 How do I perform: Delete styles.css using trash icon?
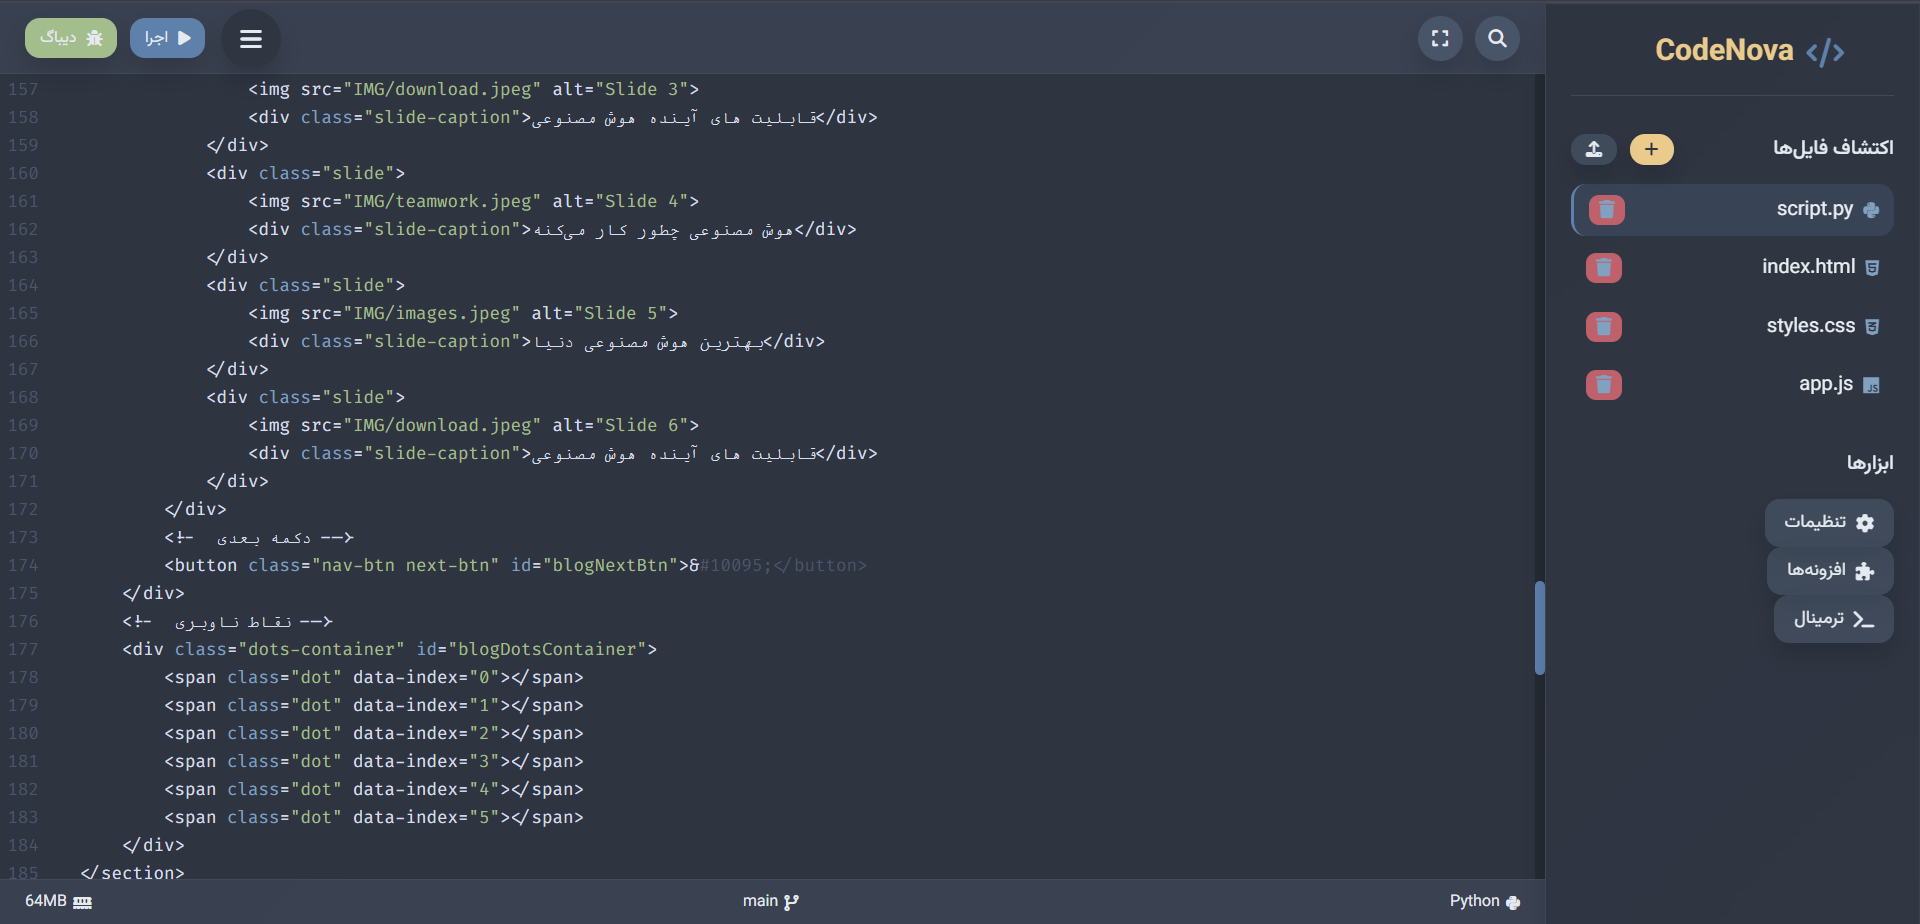(x=1603, y=327)
